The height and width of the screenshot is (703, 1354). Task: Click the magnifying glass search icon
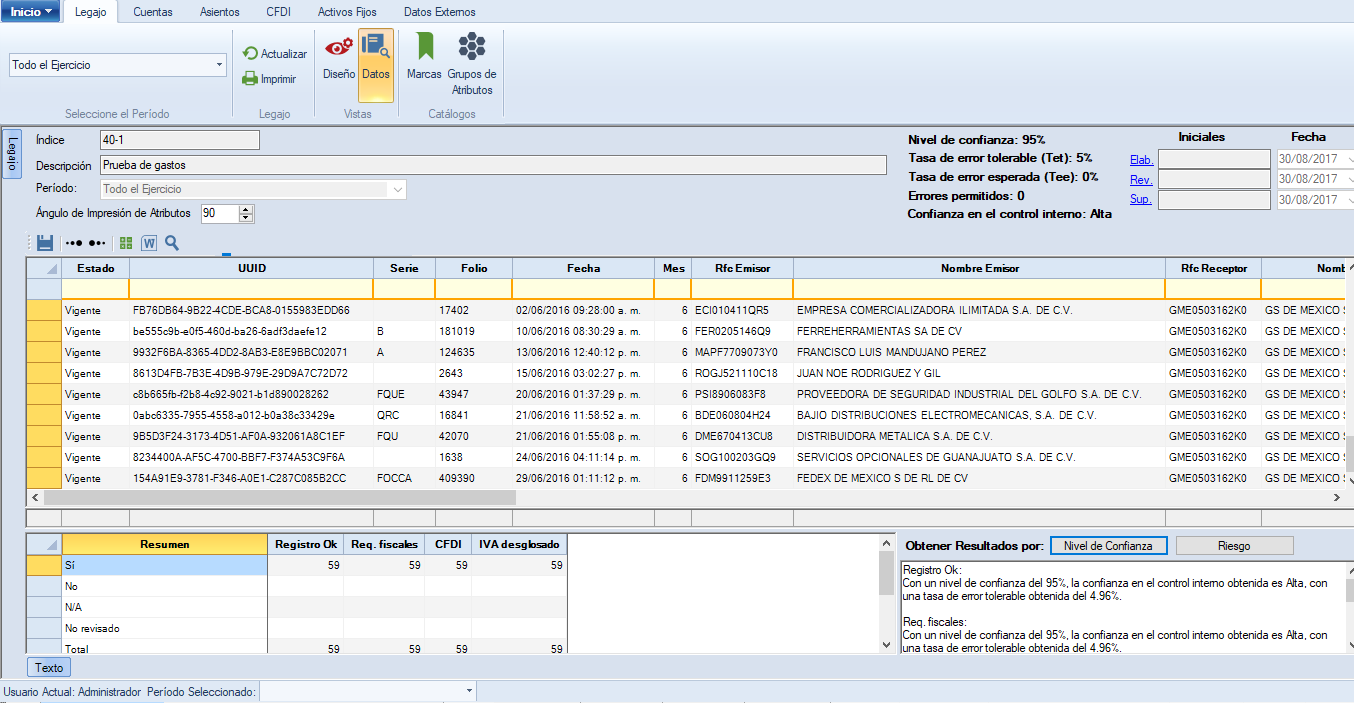tap(172, 243)
